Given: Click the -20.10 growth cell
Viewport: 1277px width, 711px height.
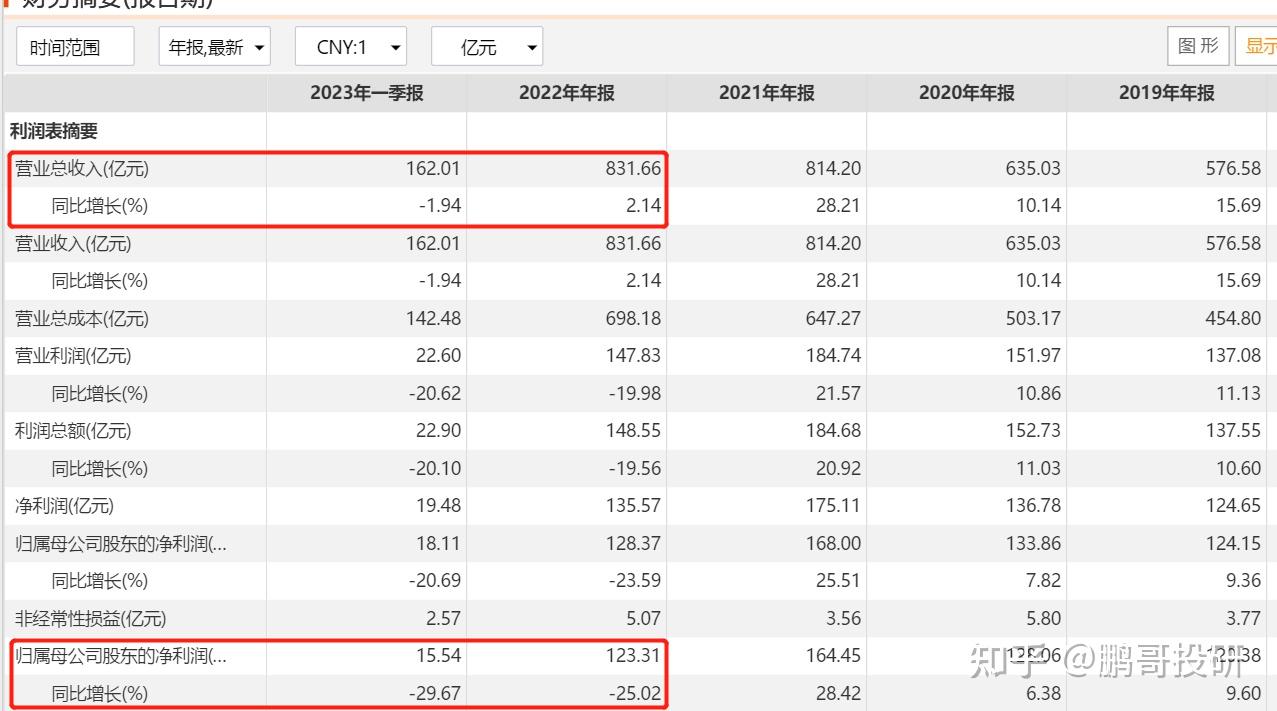Looking at the screenshot, I should coord(435,469).
